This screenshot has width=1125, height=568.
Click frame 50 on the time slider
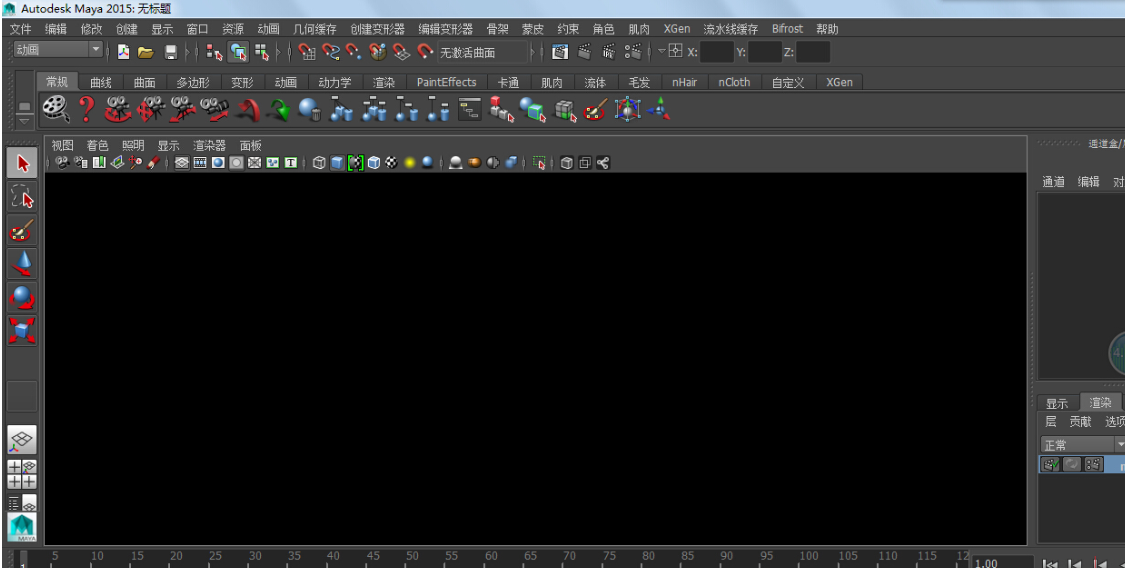pyautogui.click(x=411, y=558)
